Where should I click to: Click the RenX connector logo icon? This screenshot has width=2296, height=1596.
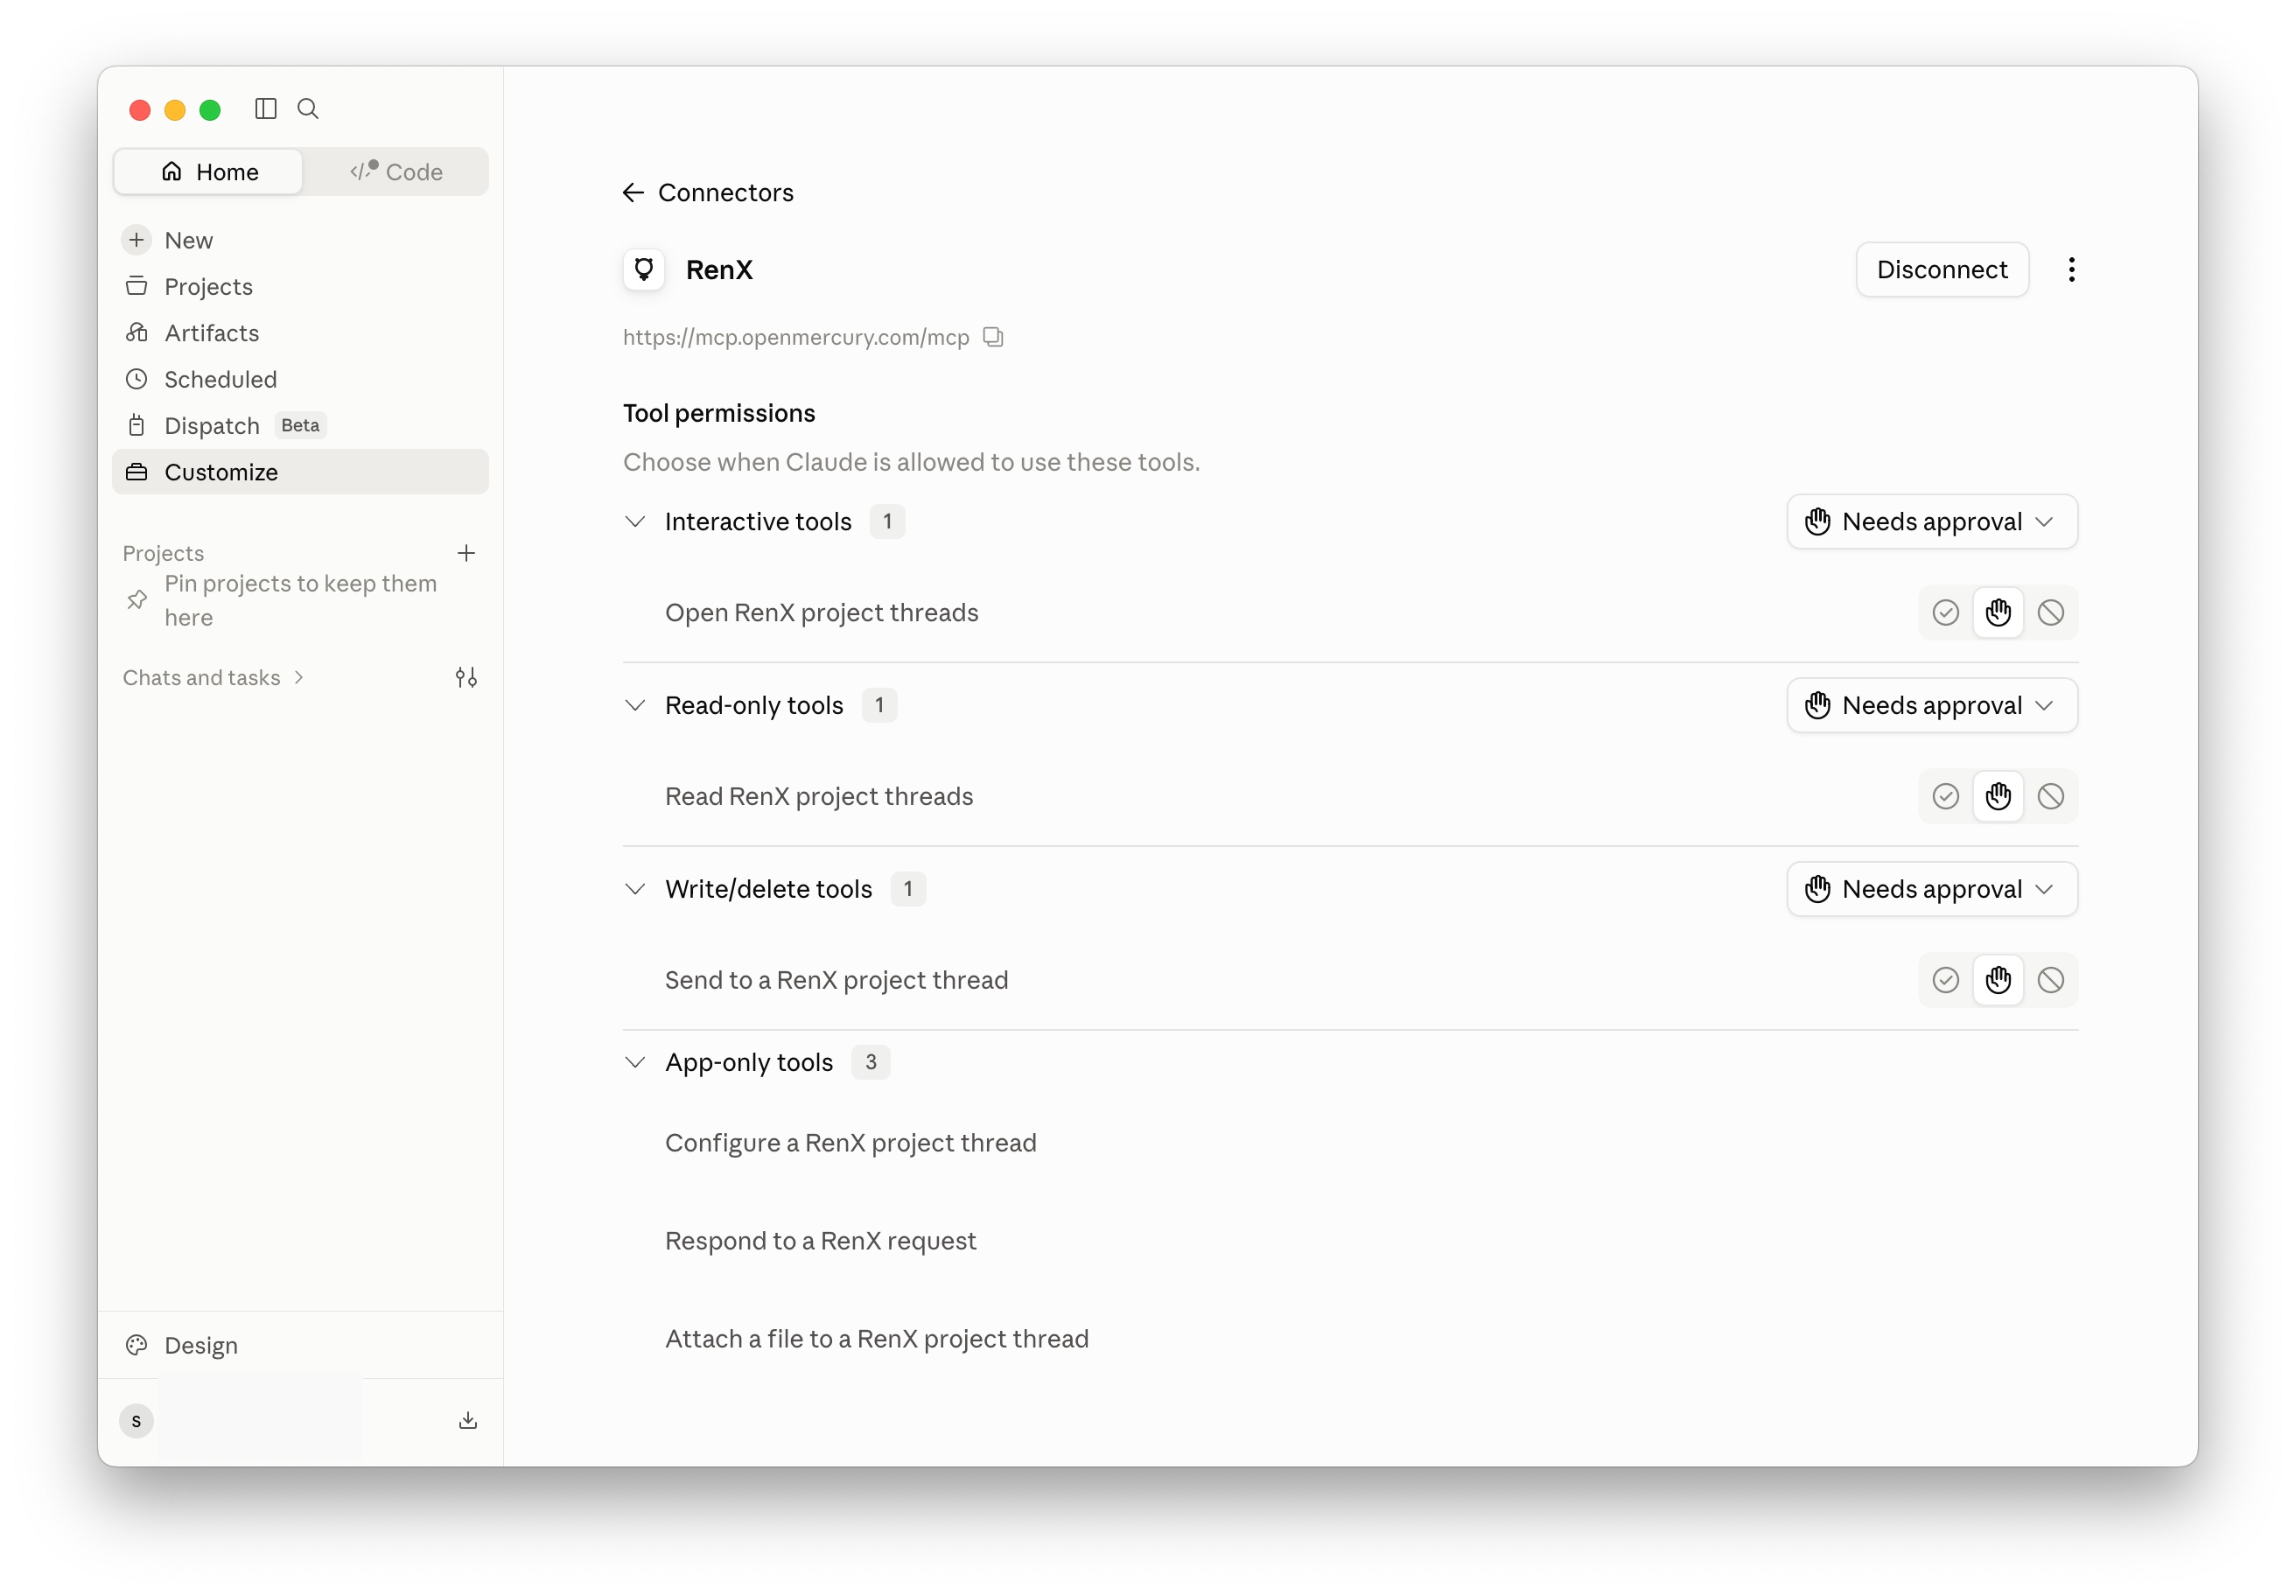[644, 270]
